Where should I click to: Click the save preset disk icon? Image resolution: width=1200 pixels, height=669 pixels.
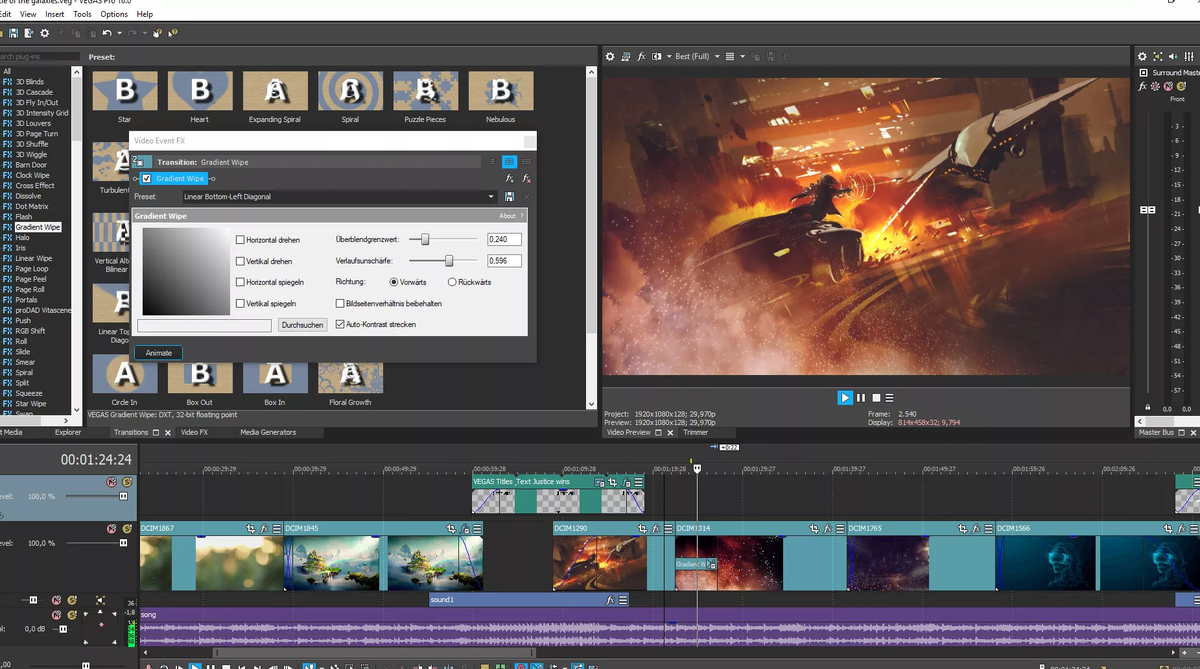click(510, 197)
